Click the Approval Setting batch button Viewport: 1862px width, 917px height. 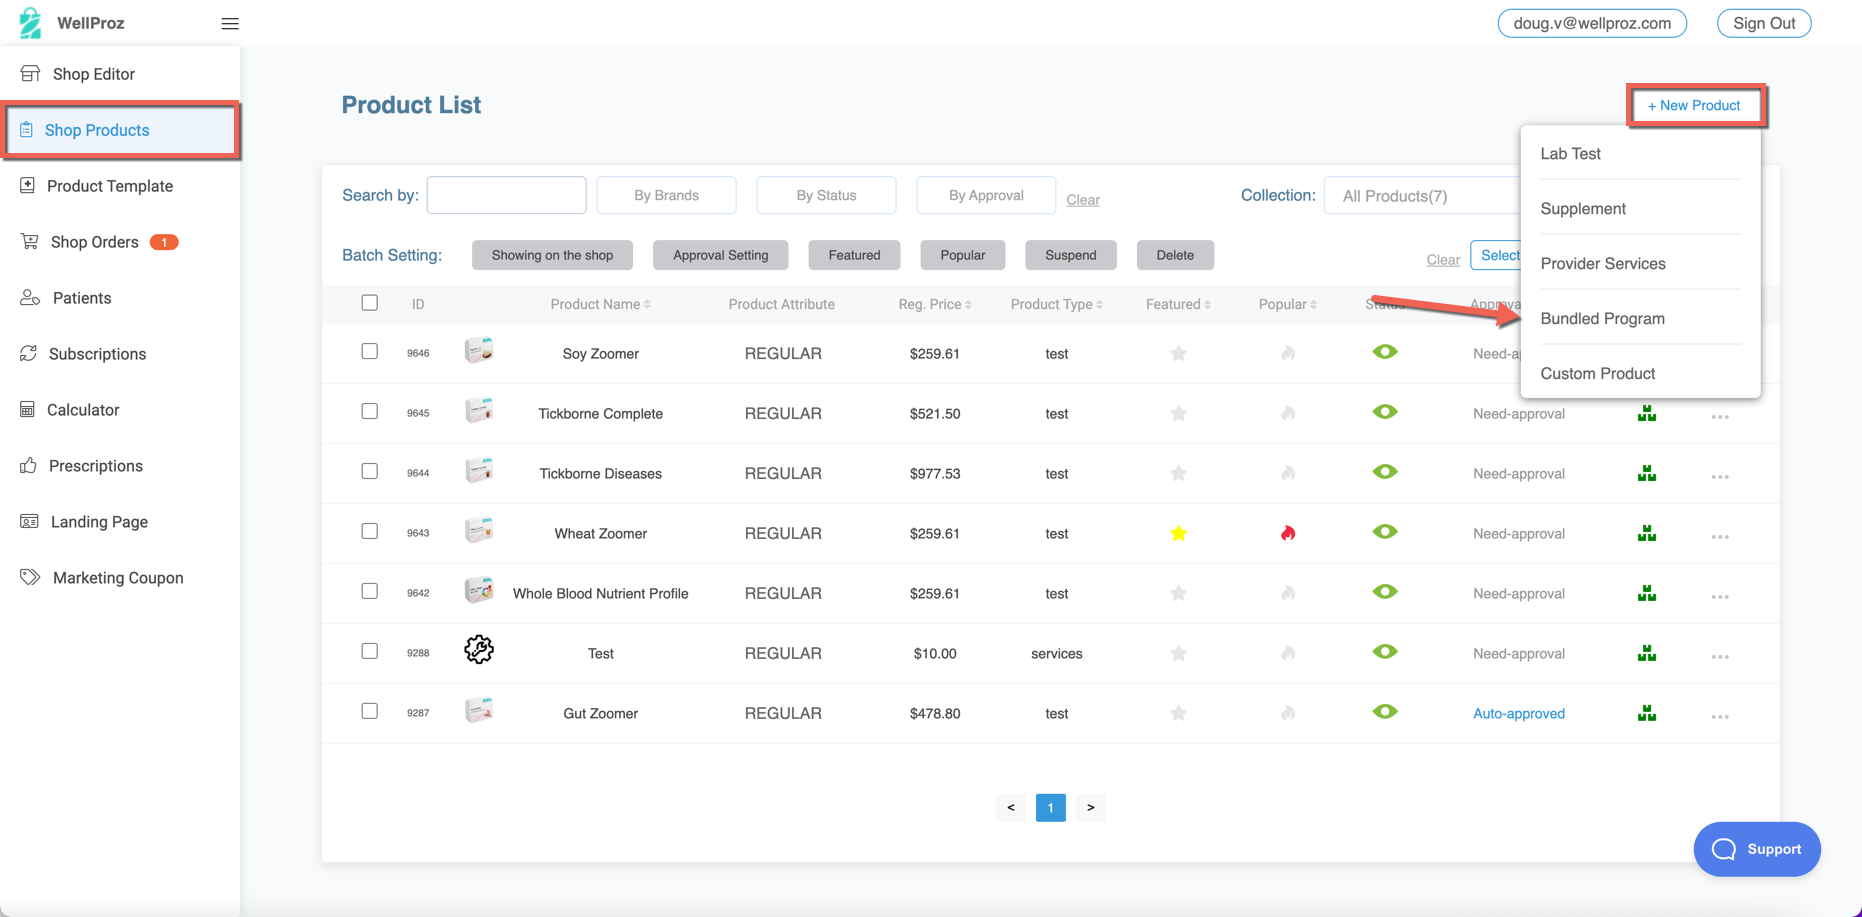pos(720,255)
